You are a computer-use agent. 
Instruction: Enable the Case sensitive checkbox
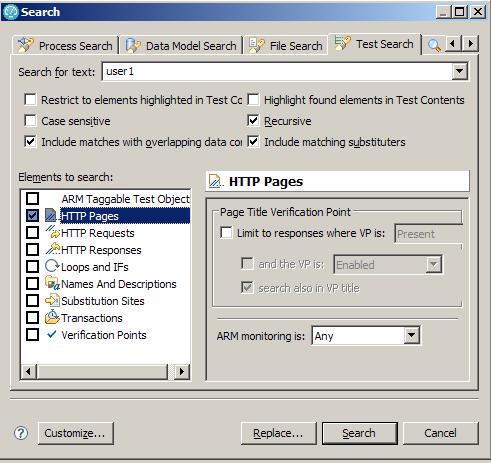30,120
